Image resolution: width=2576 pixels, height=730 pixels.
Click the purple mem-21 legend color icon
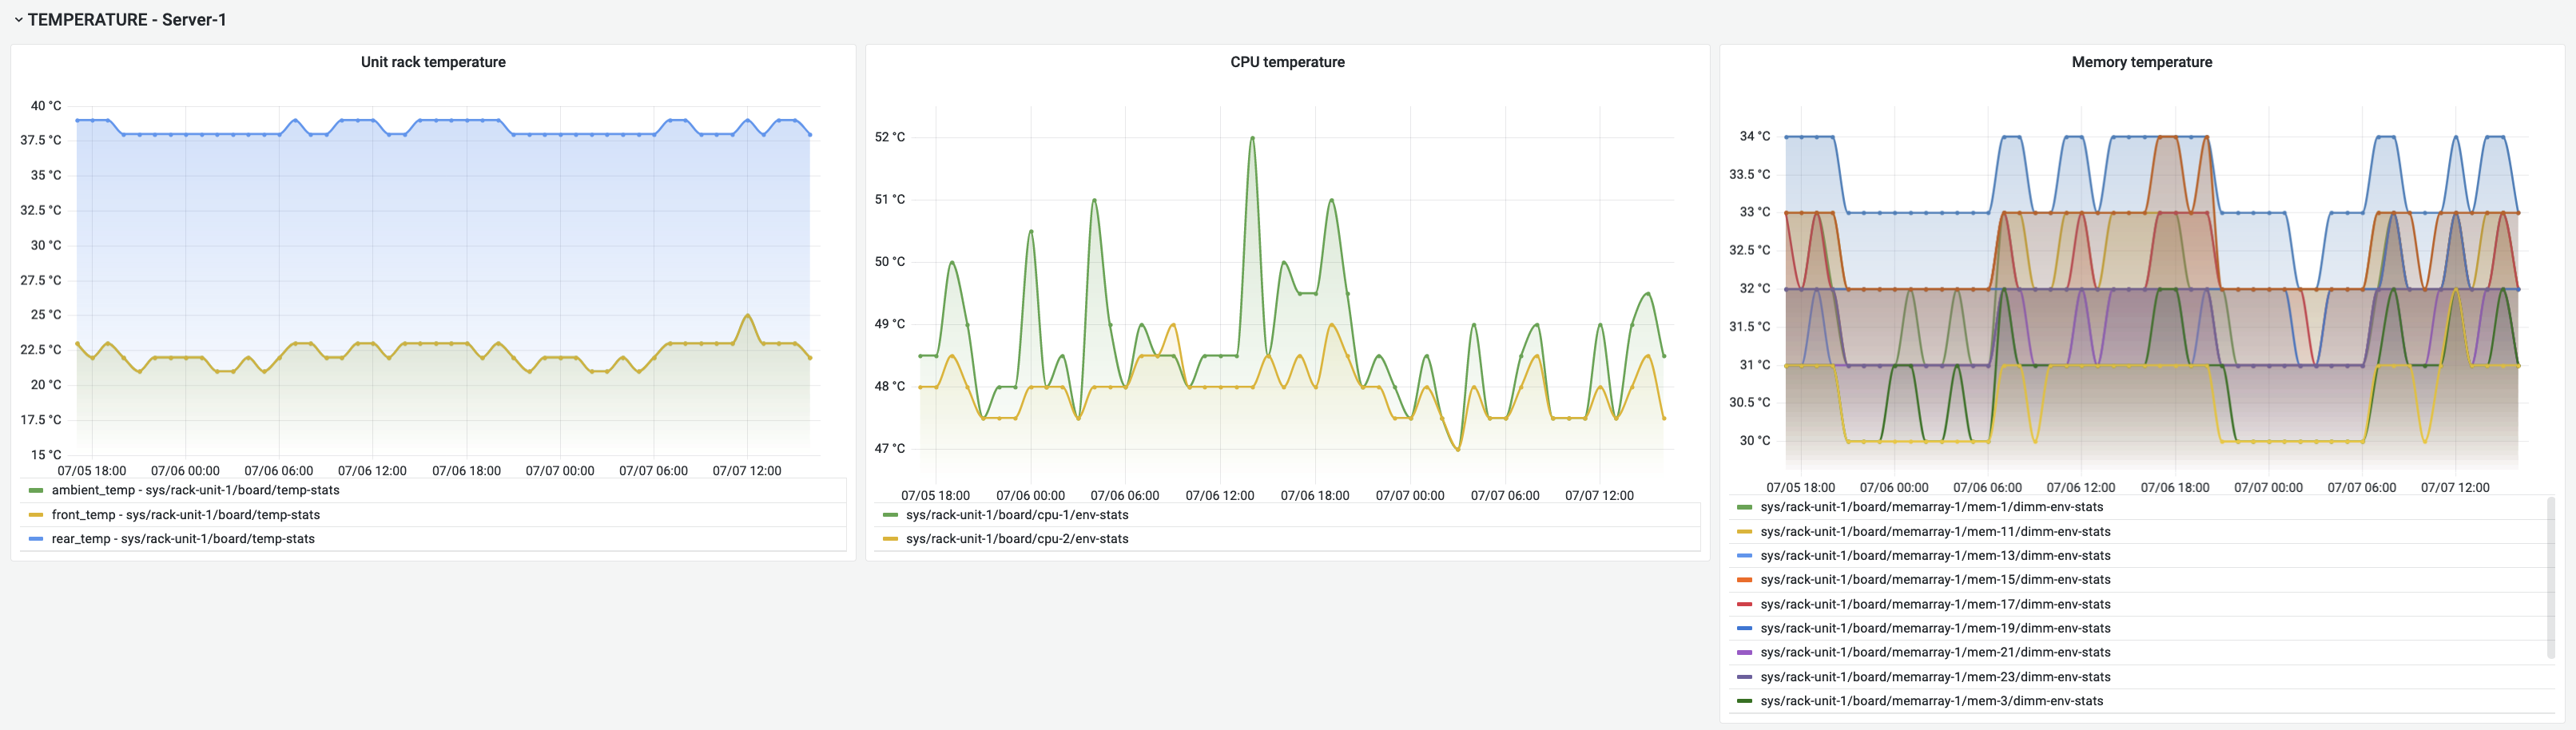(1746, 652)
